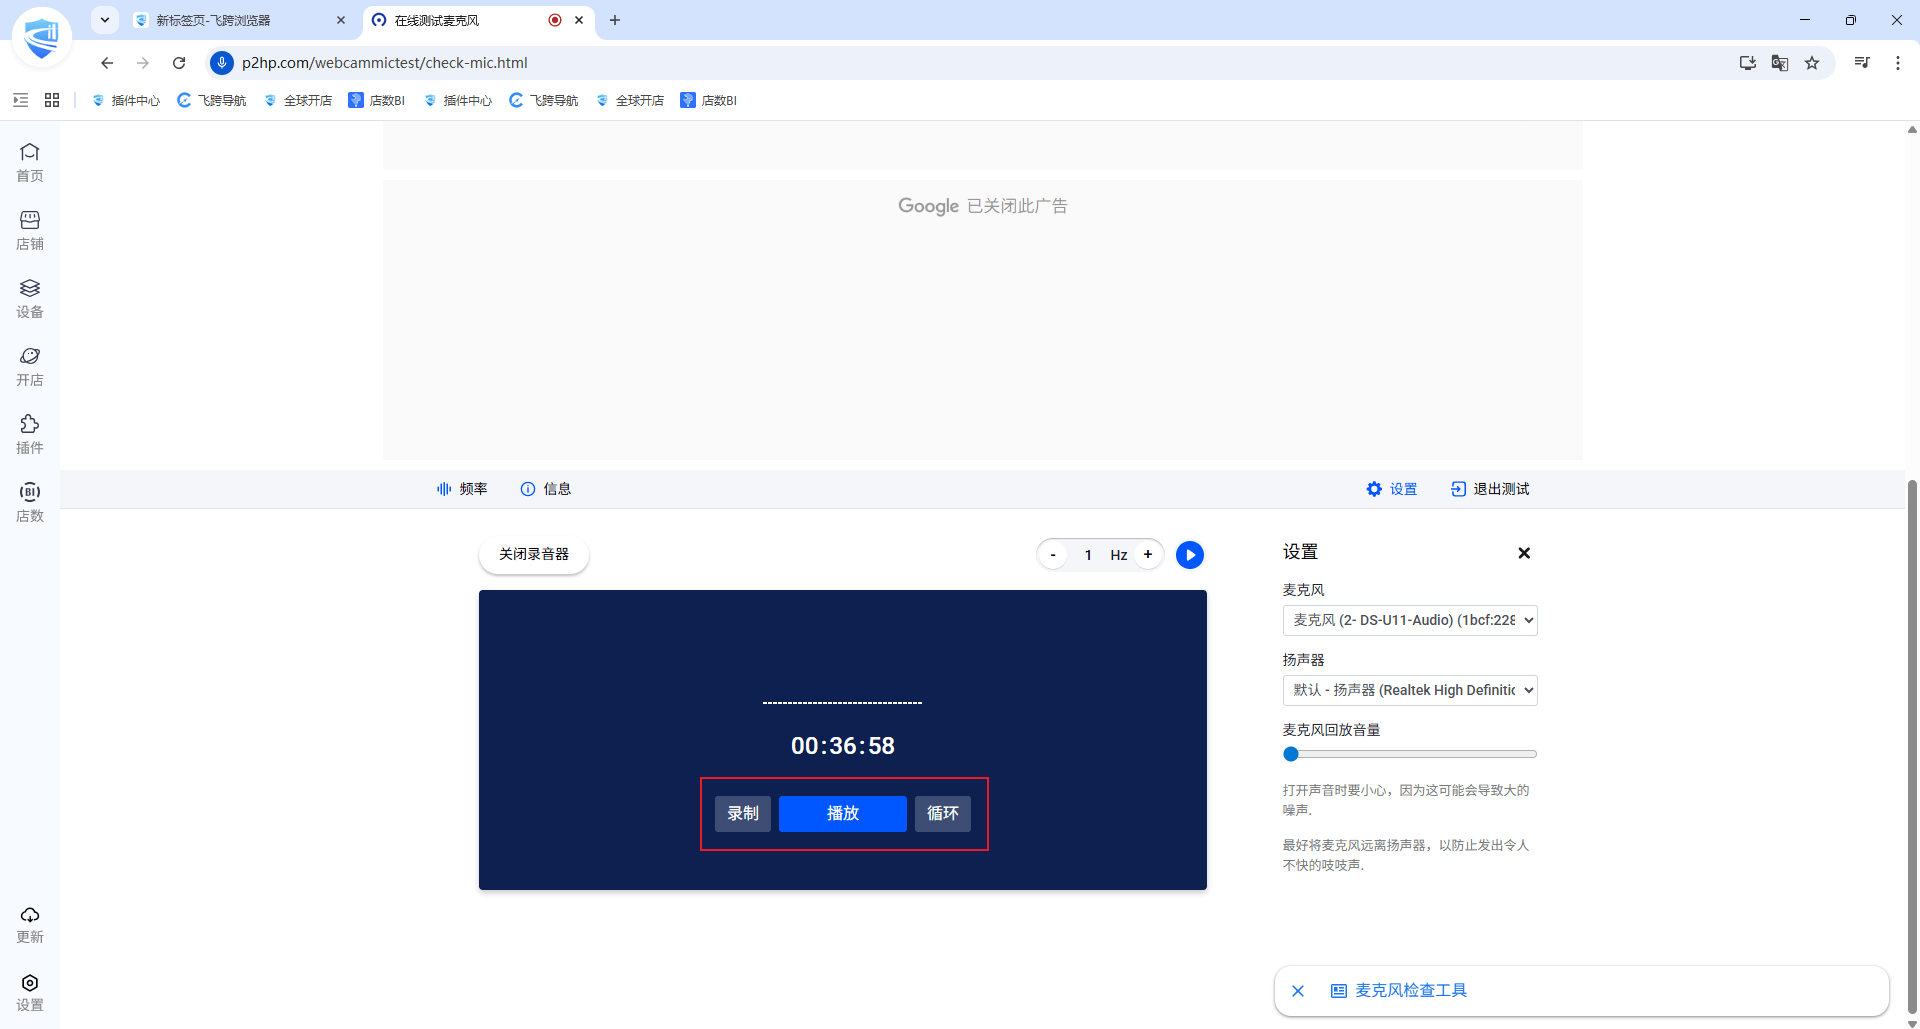Click the 退出测试 link
Viewport: 1920px width, 1029px height.
[x=1490, y=489]
